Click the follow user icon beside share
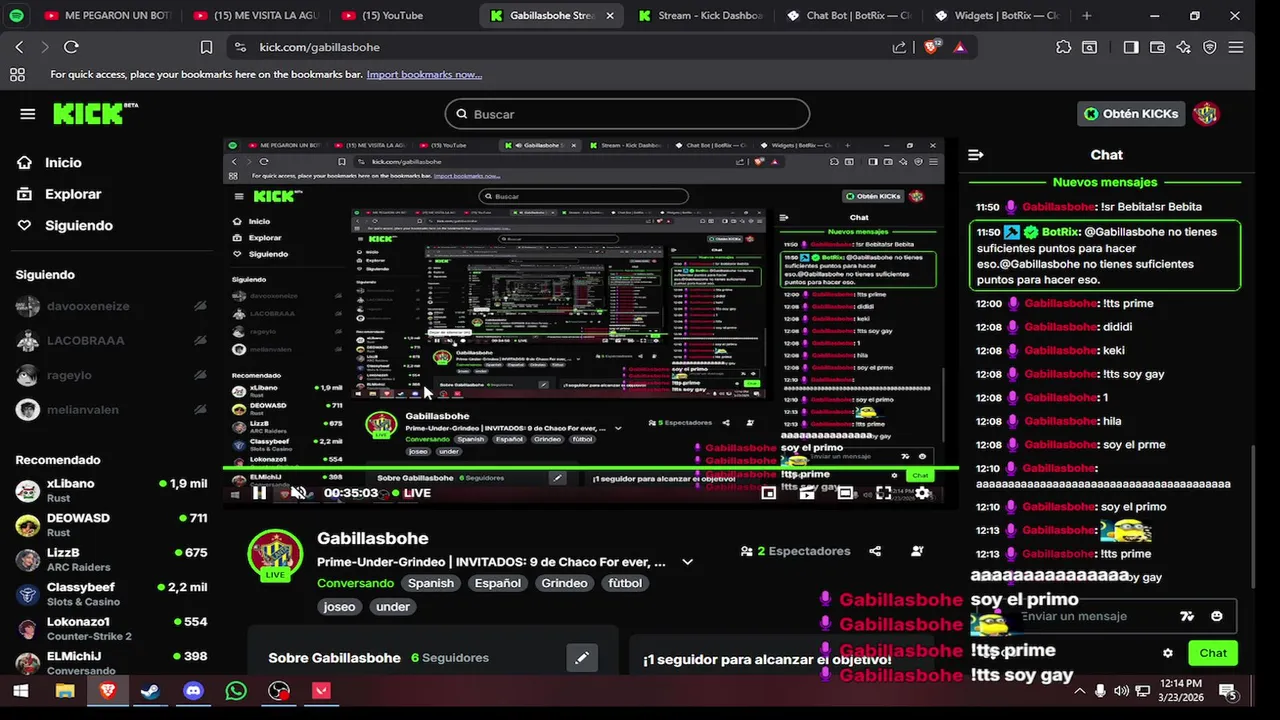Image resolution: width=1280 pixels, height=720 pixels. click(917, 551)
